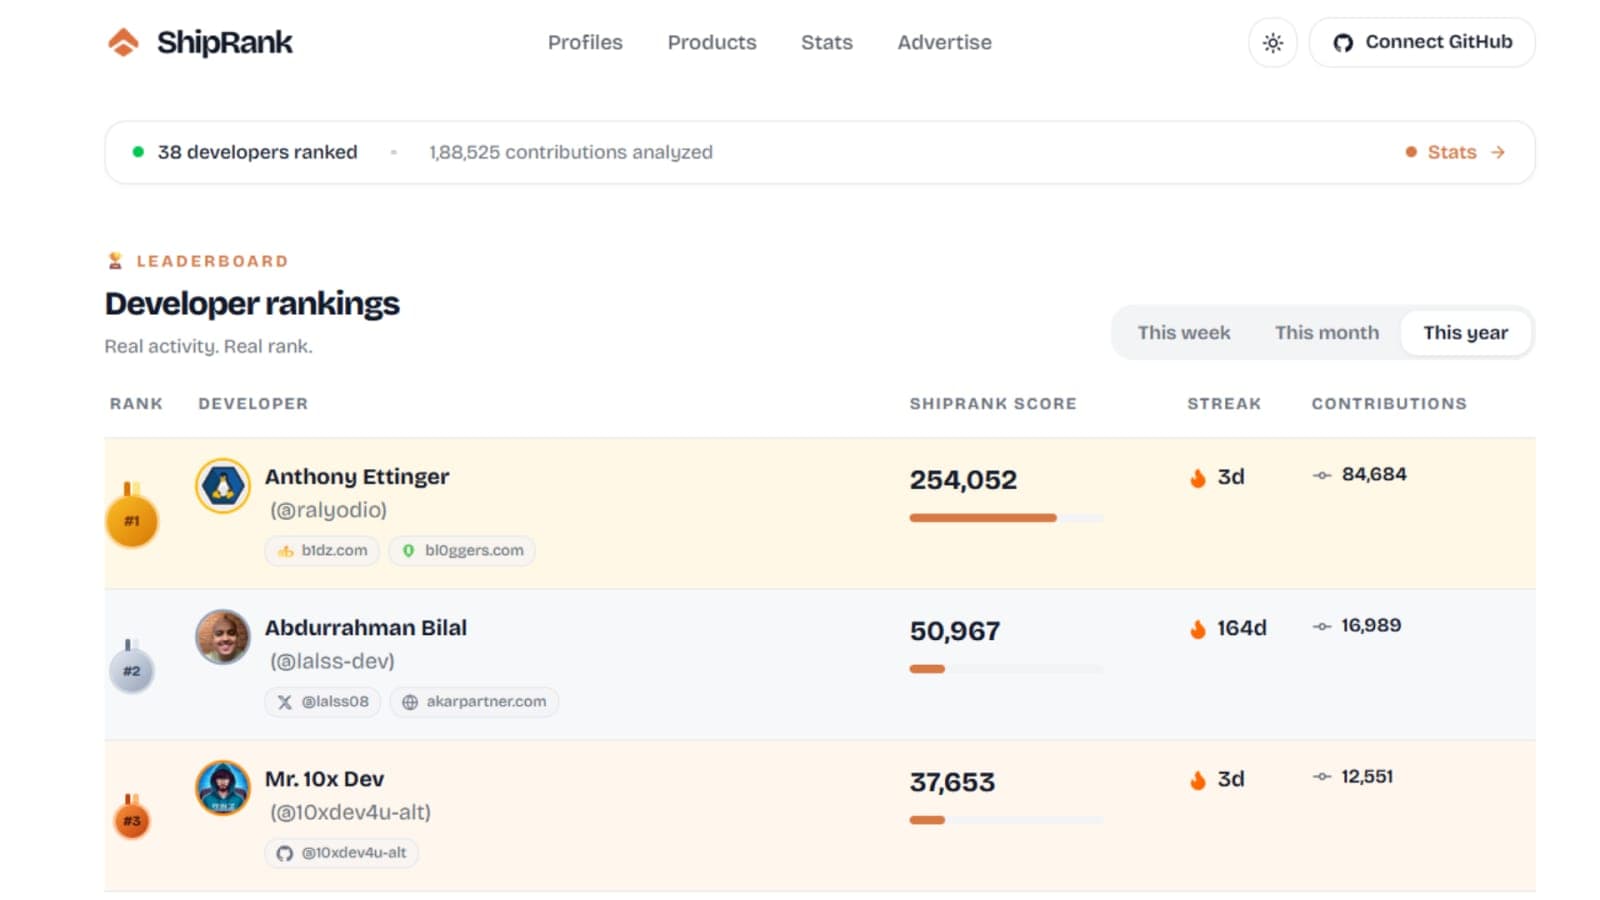Click the commit icon beside 16,989

click(x=1322, y=626)
